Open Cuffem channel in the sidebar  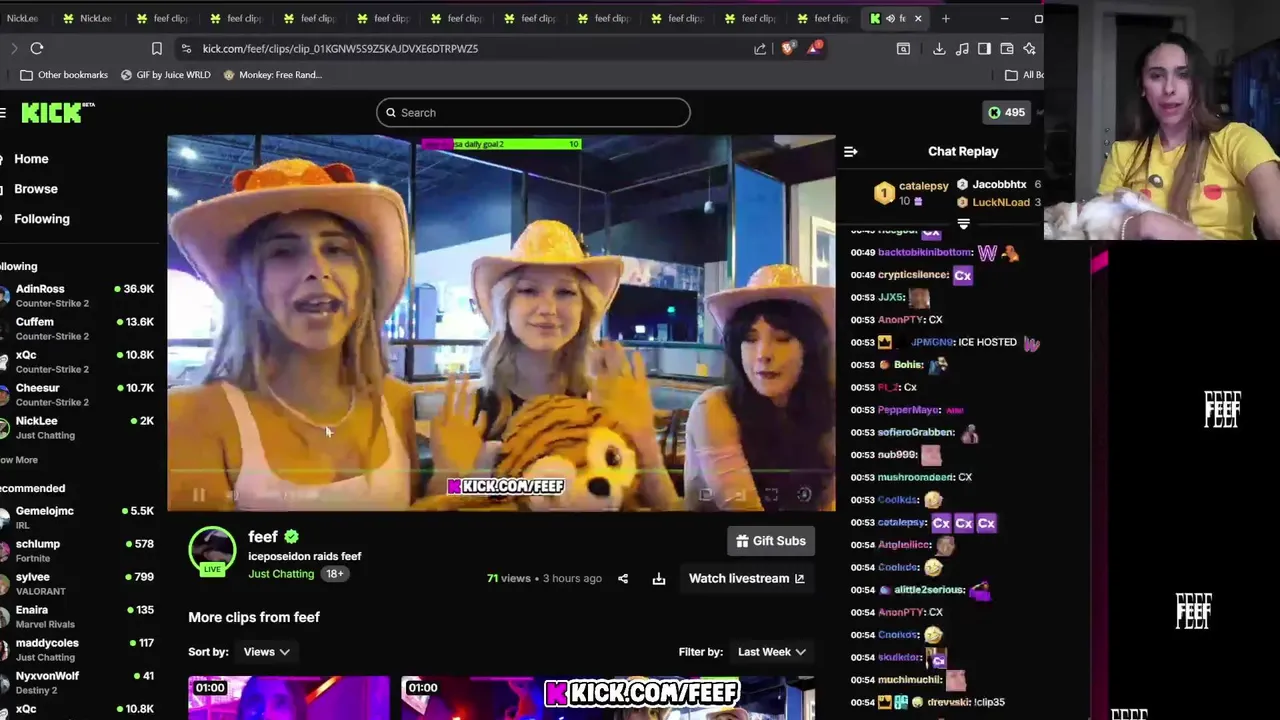[x=78, y=328]
